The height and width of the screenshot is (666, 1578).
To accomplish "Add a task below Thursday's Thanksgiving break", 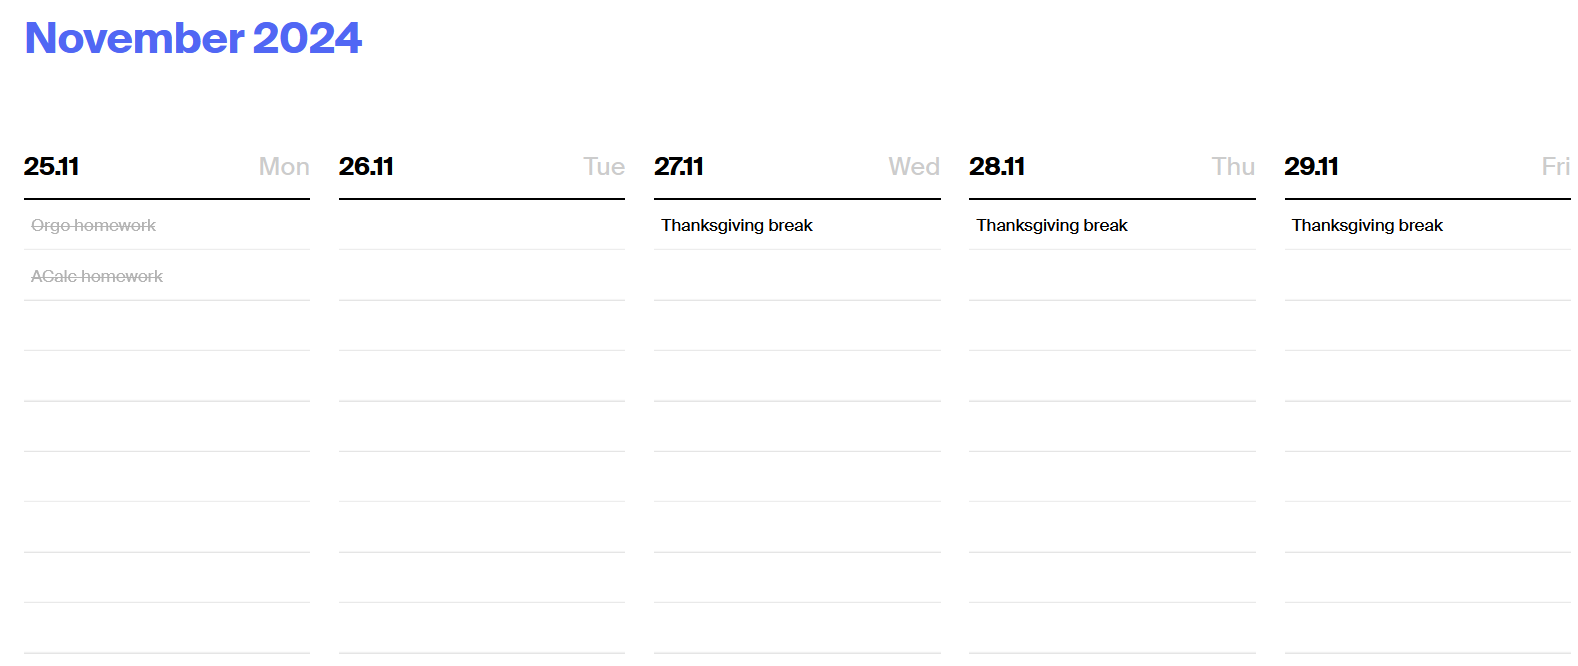I will tap(1112, 276).
